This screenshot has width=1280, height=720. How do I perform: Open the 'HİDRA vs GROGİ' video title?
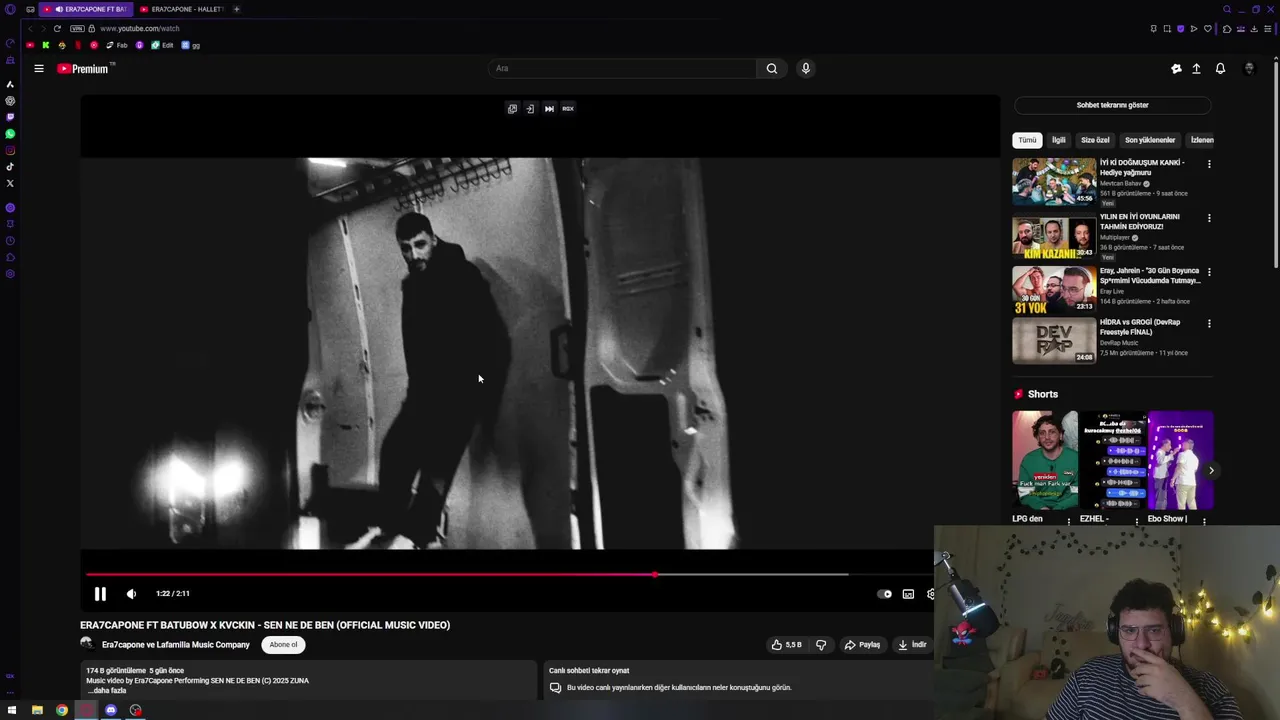(x=1140, y=327)
